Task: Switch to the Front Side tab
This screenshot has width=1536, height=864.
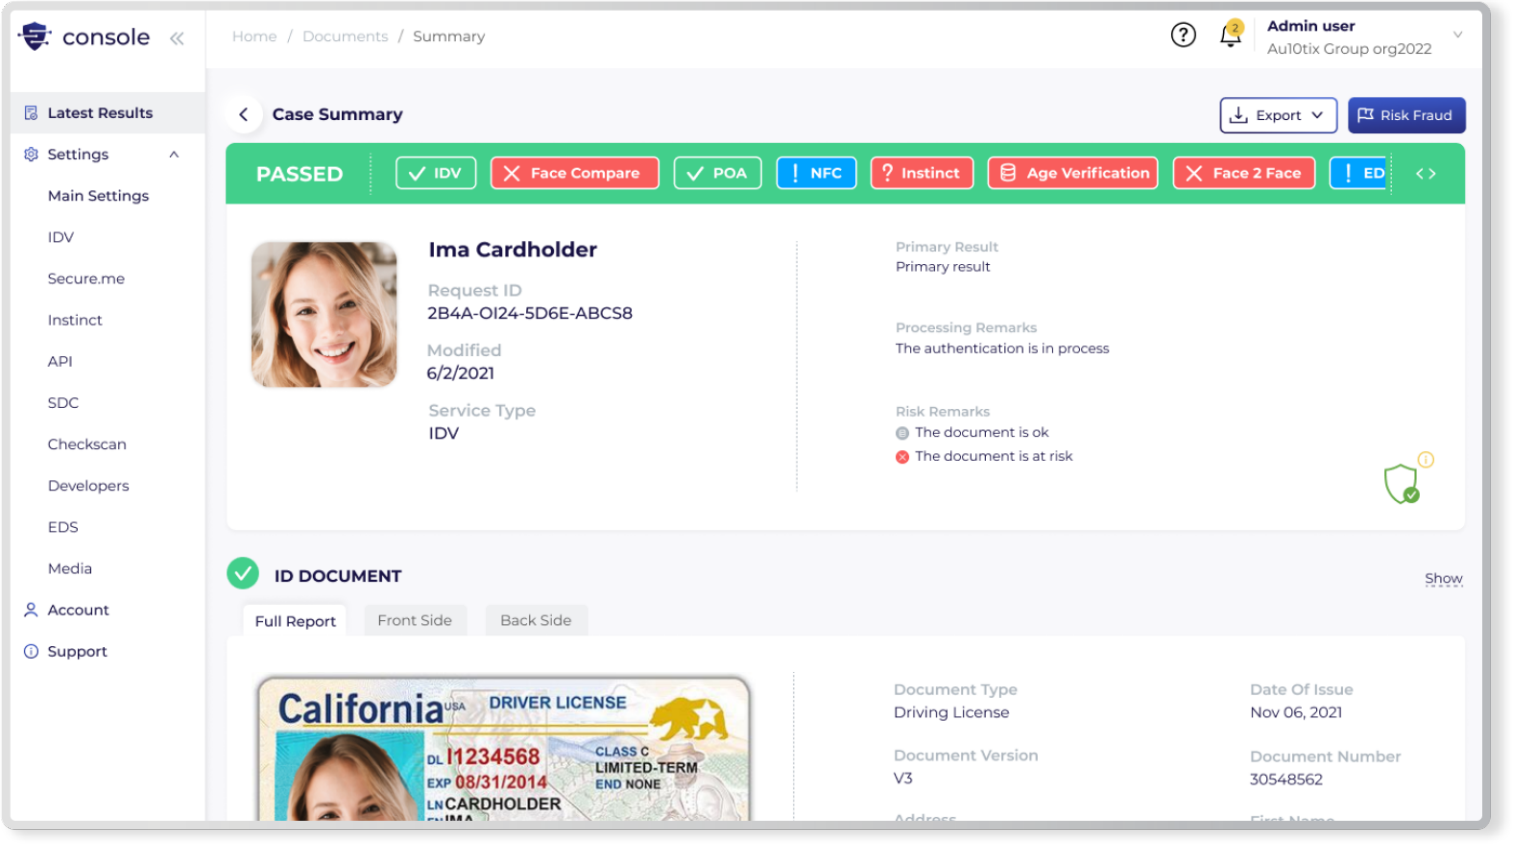Action: (415, 620)
